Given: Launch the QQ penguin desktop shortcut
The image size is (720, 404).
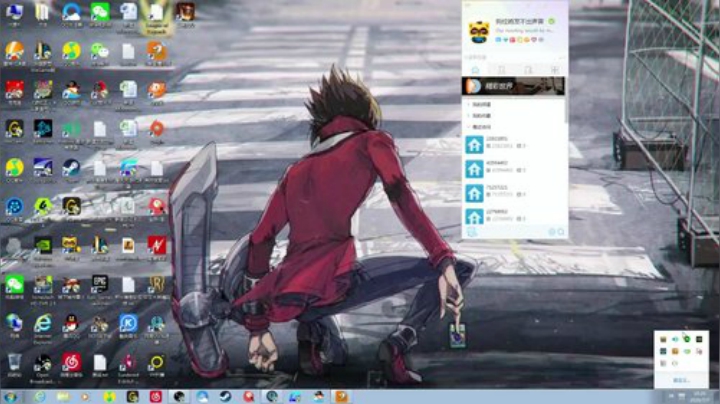Looking at the screenshot, I should 71,326.
